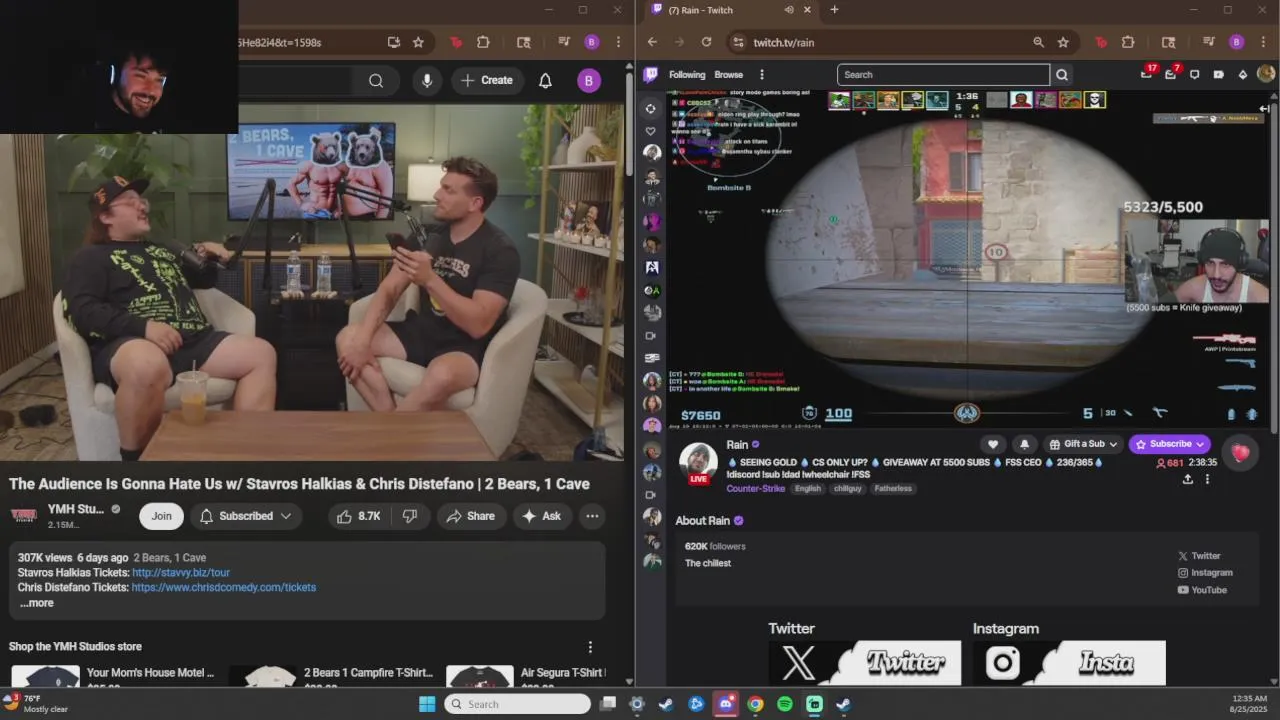The width and height of the screenshot is (1280, 720).
Task: Open the Instagram link in About Rain
Action: point(1205,573)
